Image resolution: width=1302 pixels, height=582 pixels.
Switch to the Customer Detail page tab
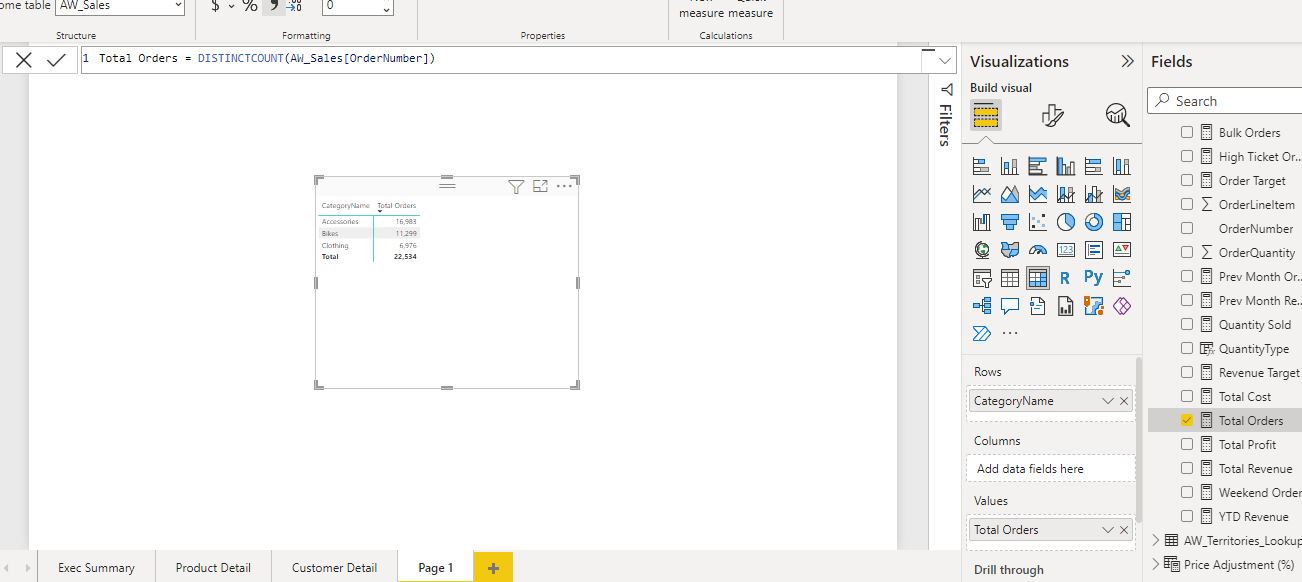tap(334, 567)
